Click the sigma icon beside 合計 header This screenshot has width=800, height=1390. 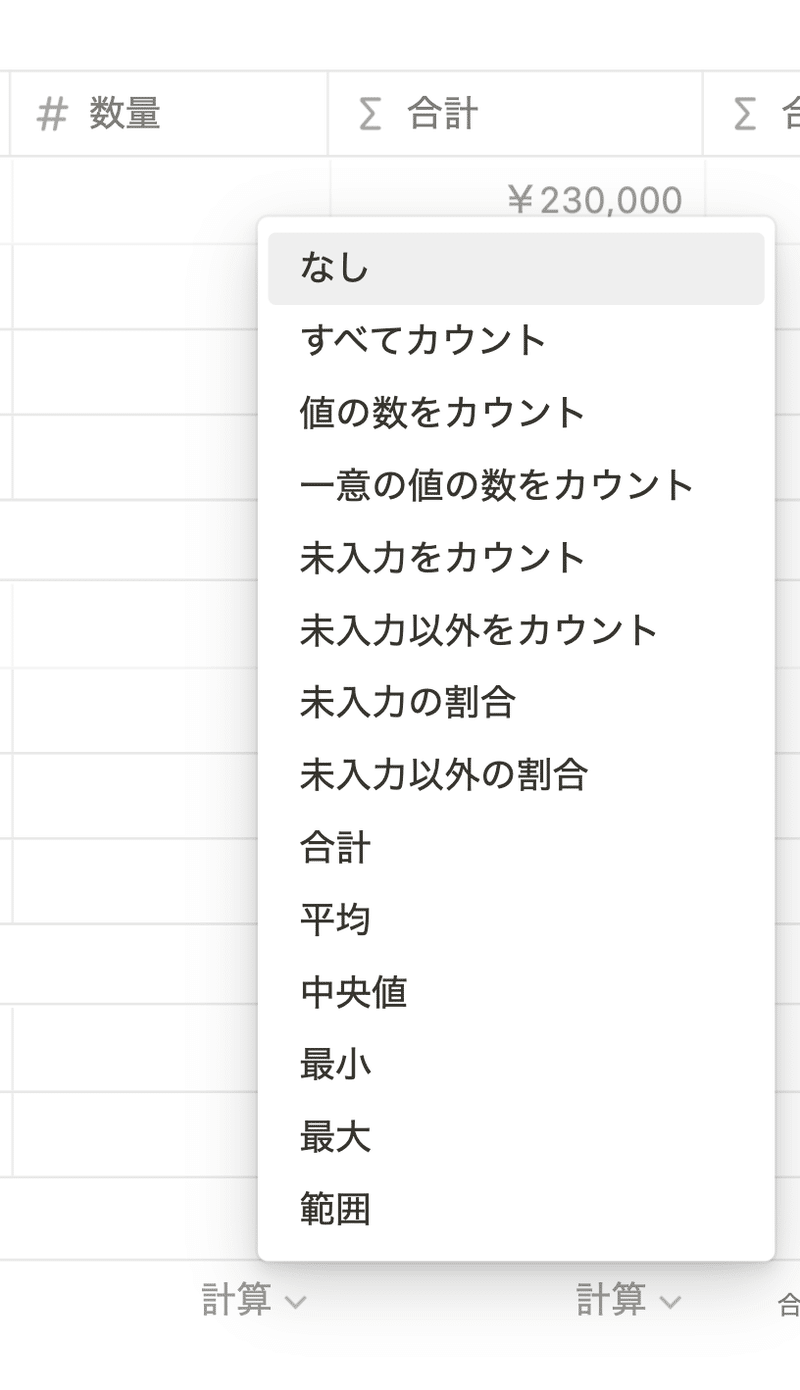370,114
